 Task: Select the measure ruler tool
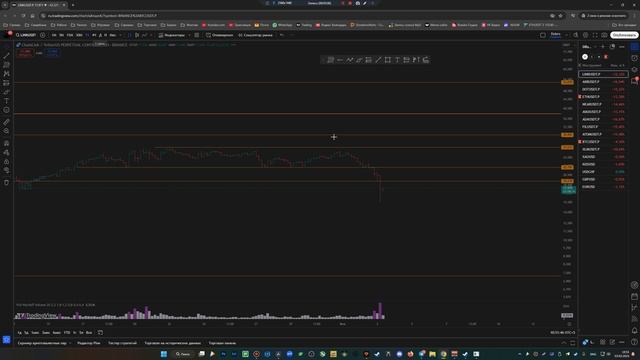[7, 122]
